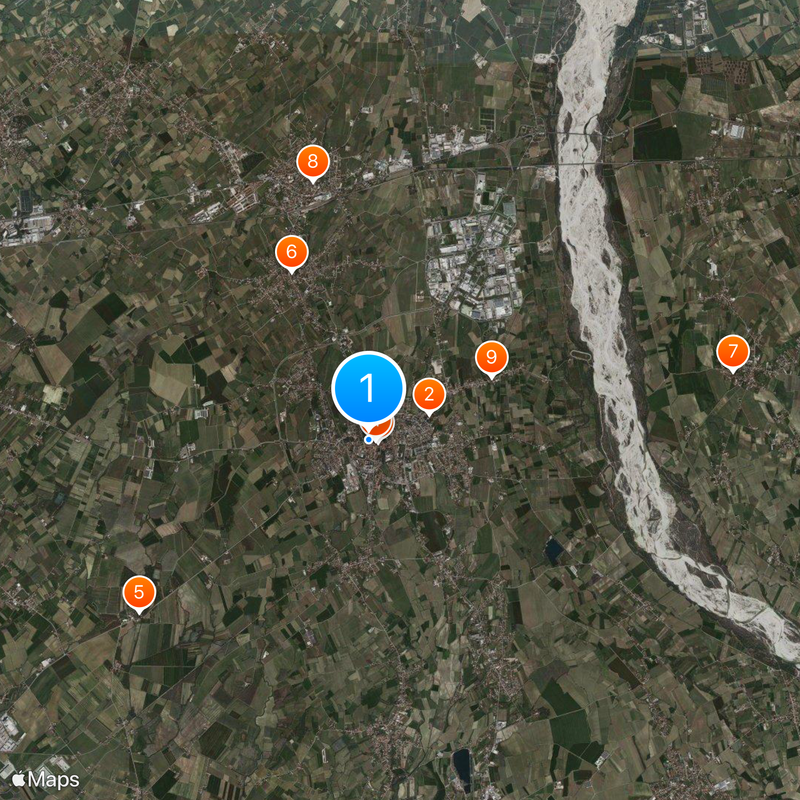Open the orange pin numbered 8
The width and height of the screenshot is (800, 800).
pyautogui.click(x=313, y=162)
